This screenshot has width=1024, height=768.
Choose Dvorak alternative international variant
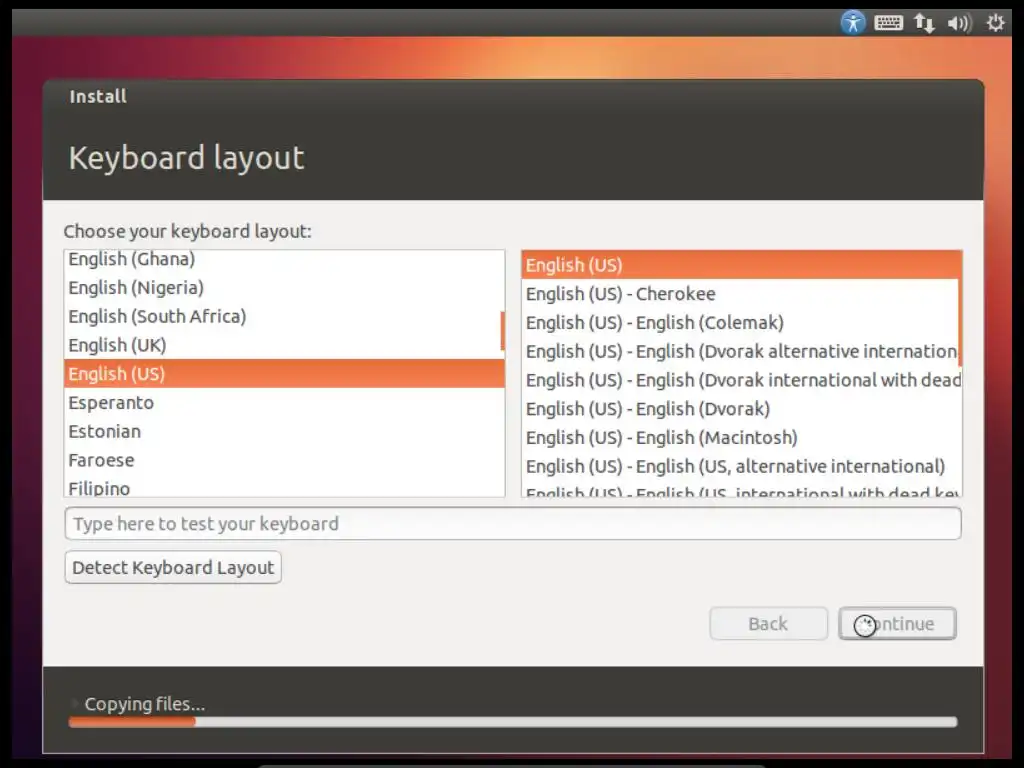[740, 351]
